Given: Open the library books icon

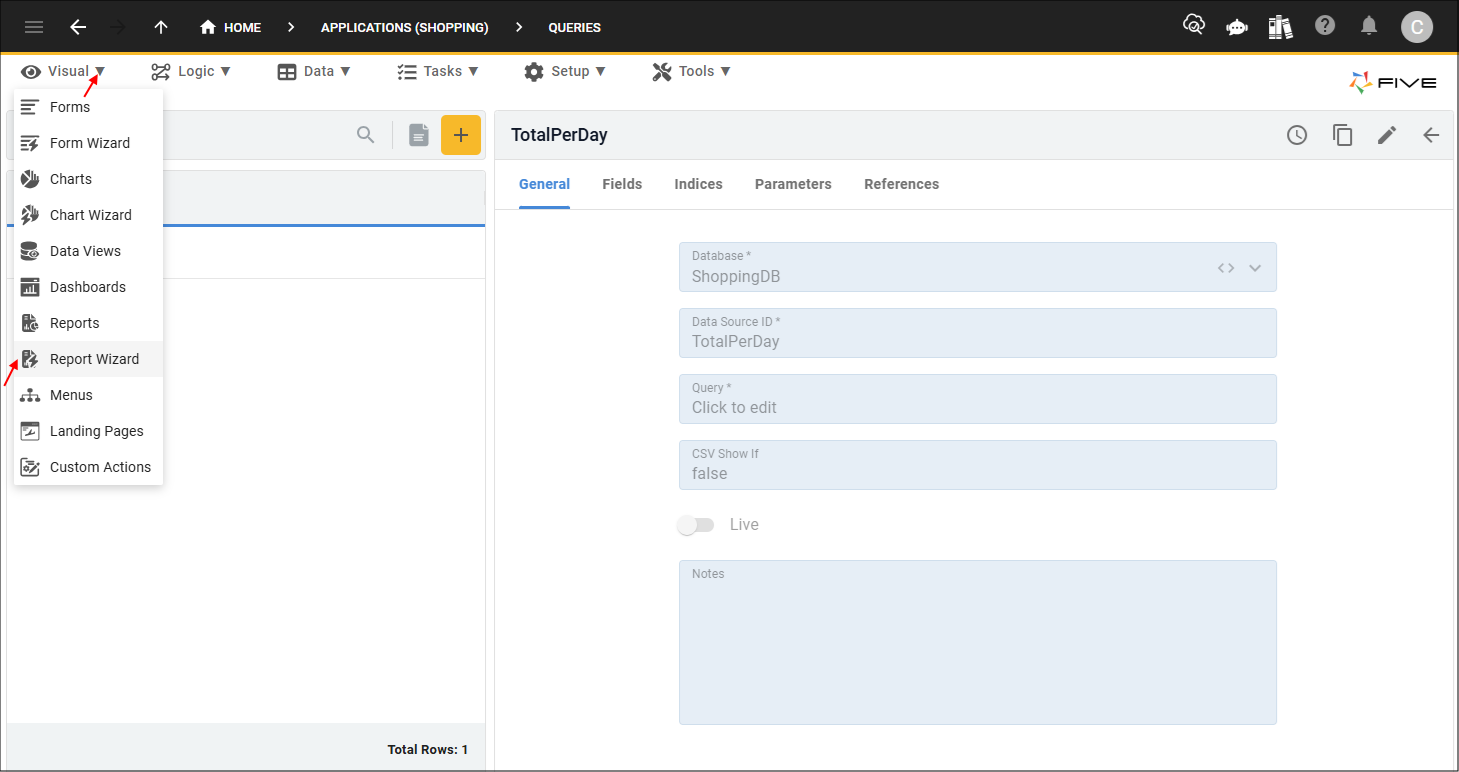Looking at the screenshot, I should (1281, 26).
